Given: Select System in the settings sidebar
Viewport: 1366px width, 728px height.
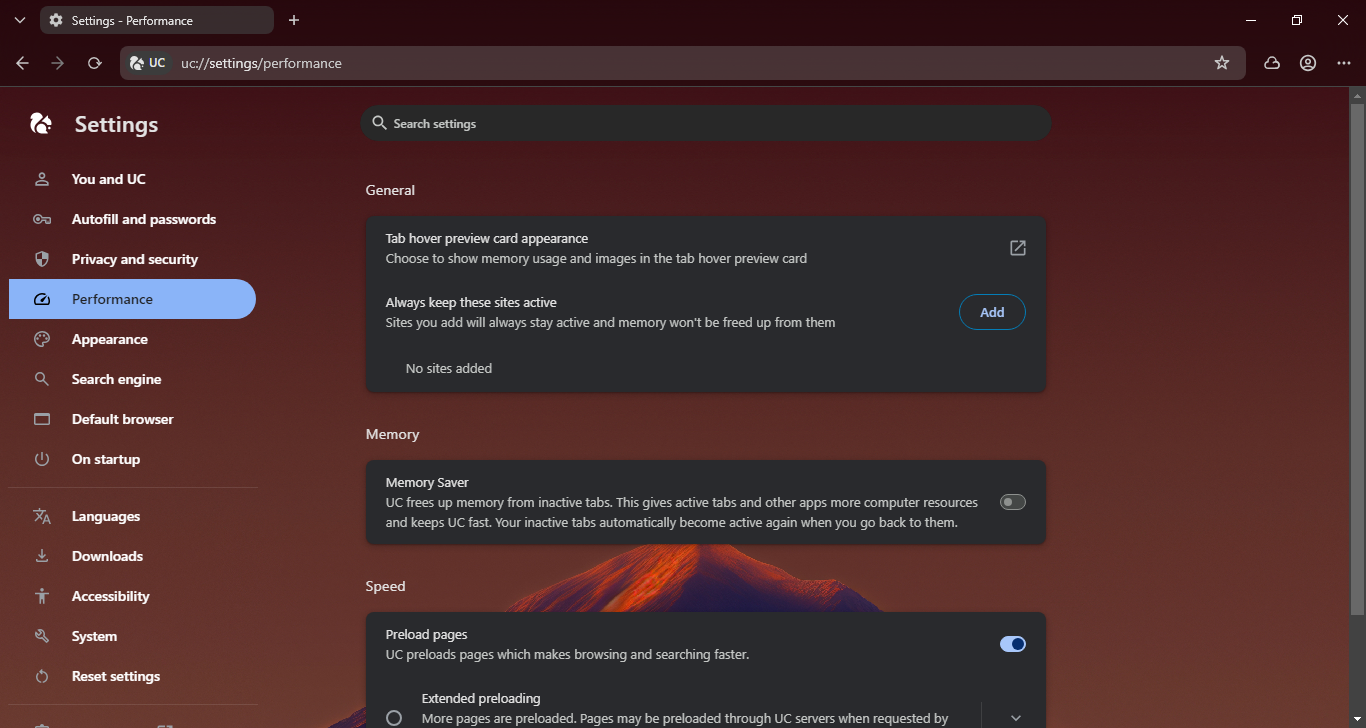Looking at the screenshot, I should (x=94, y=635).
